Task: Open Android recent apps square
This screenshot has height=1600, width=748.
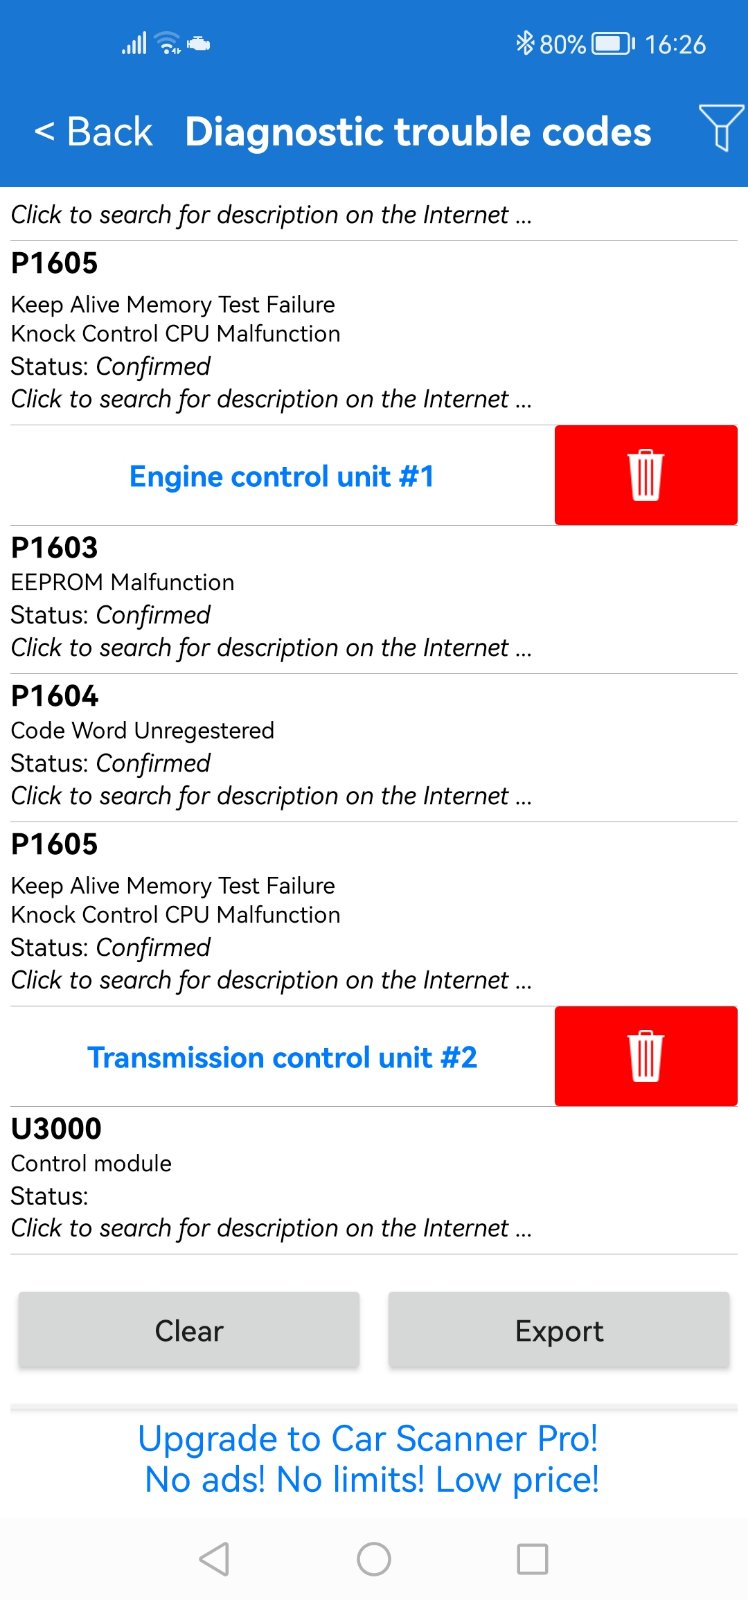Action: click(532, 1559)
